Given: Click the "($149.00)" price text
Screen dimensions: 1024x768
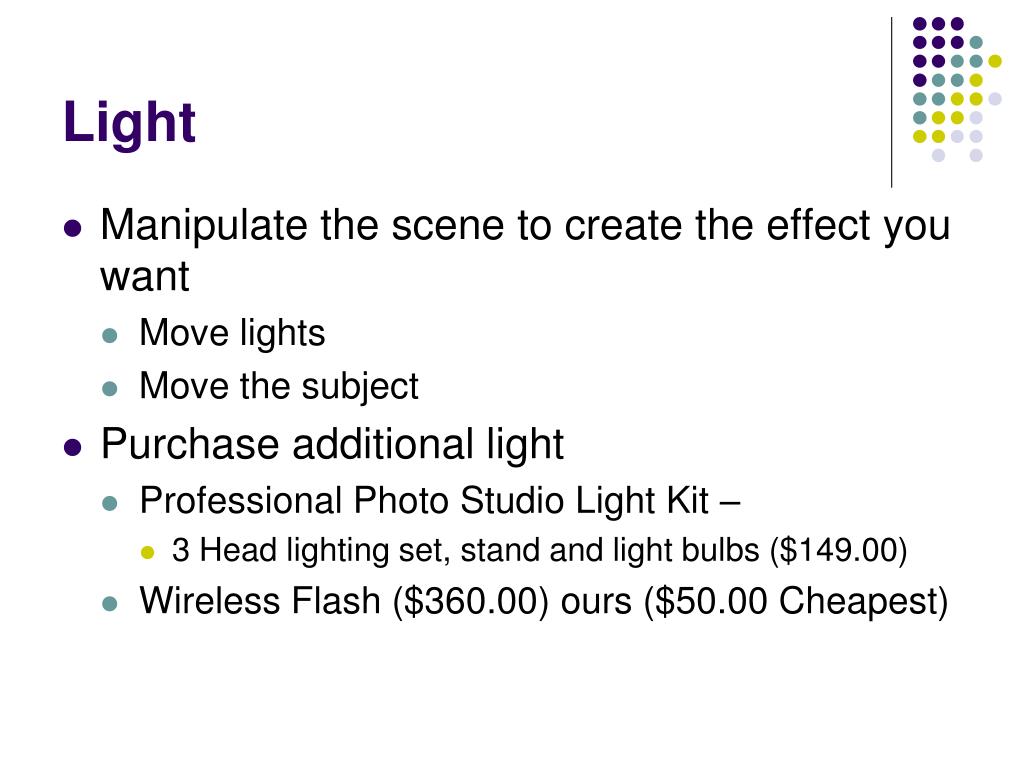Looking at the screenshot, I should pyautogui.click(x=838, y=551).
